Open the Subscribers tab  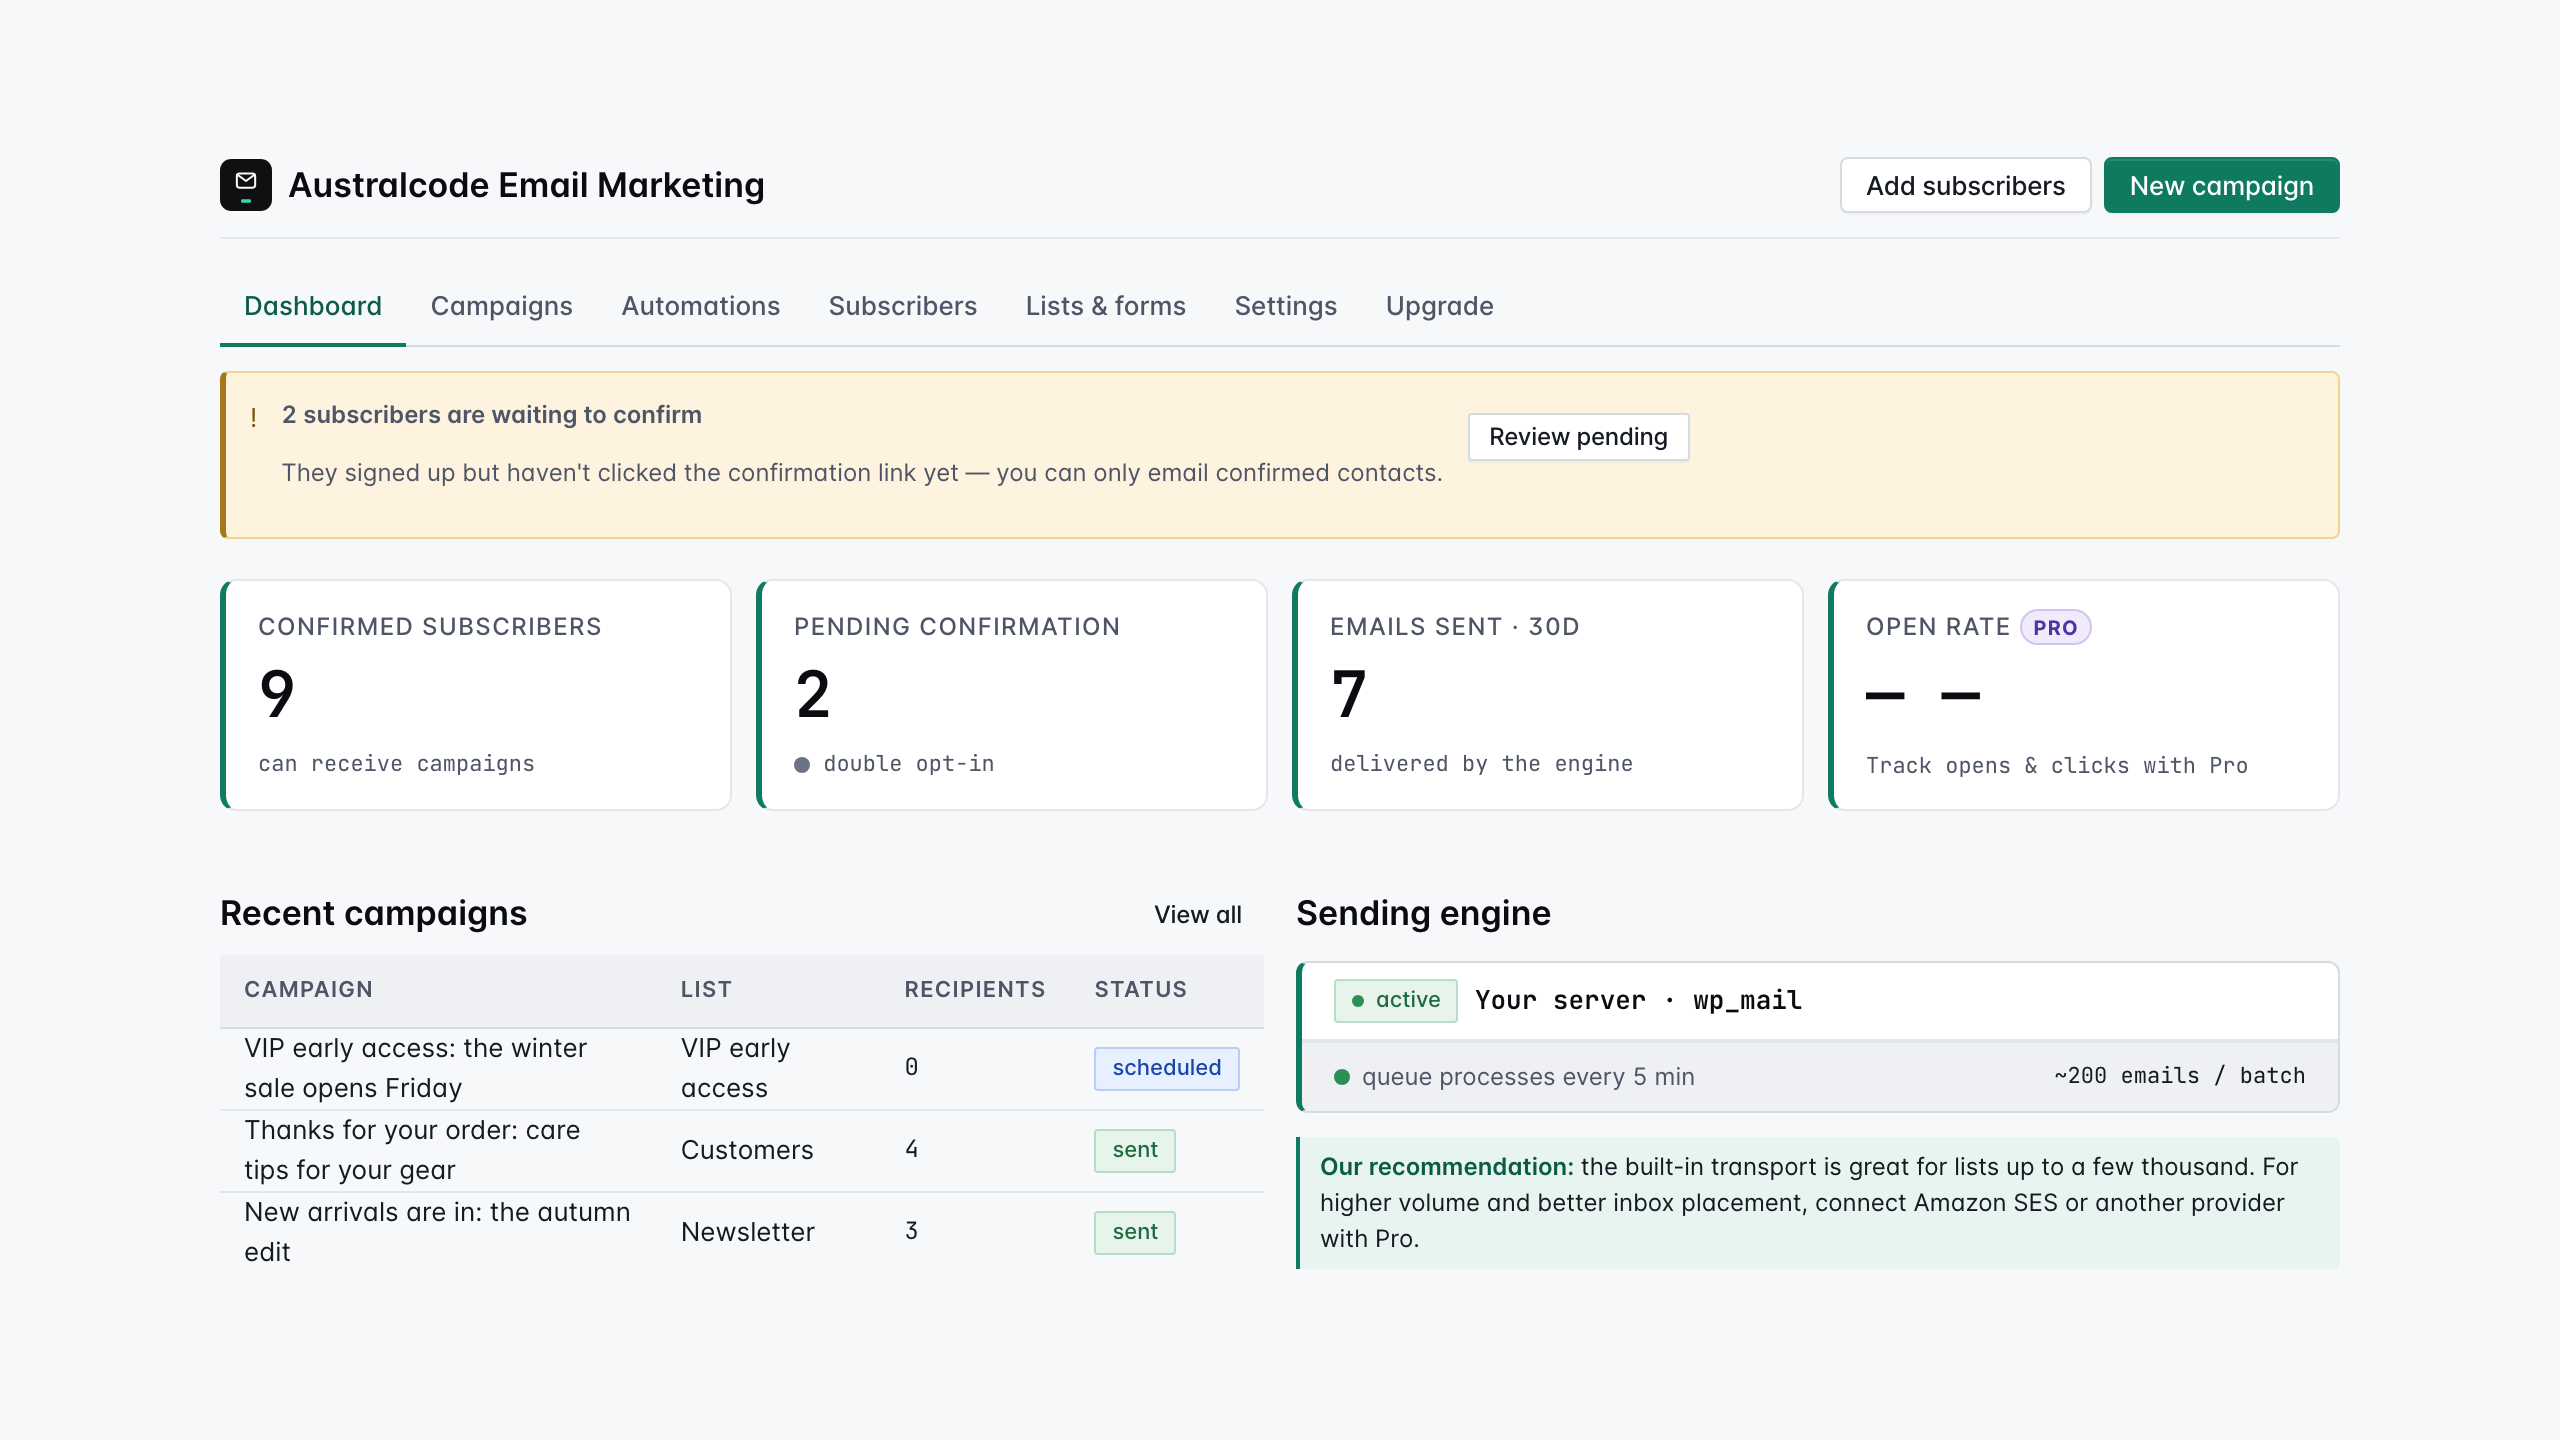(903, 306)
